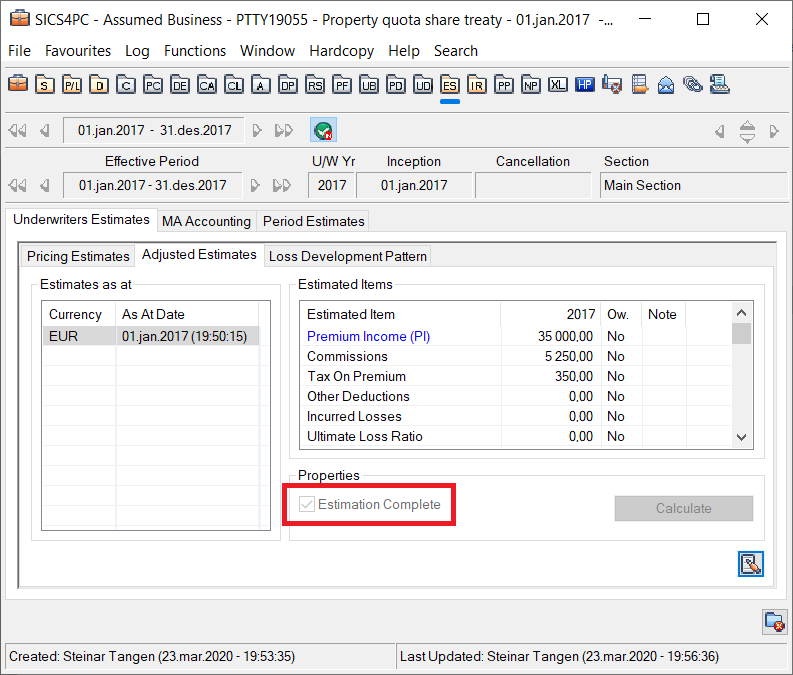This screenshot has width=793, height=675.
Task: Go to next effective period arrow
Action: click(257, 185)
